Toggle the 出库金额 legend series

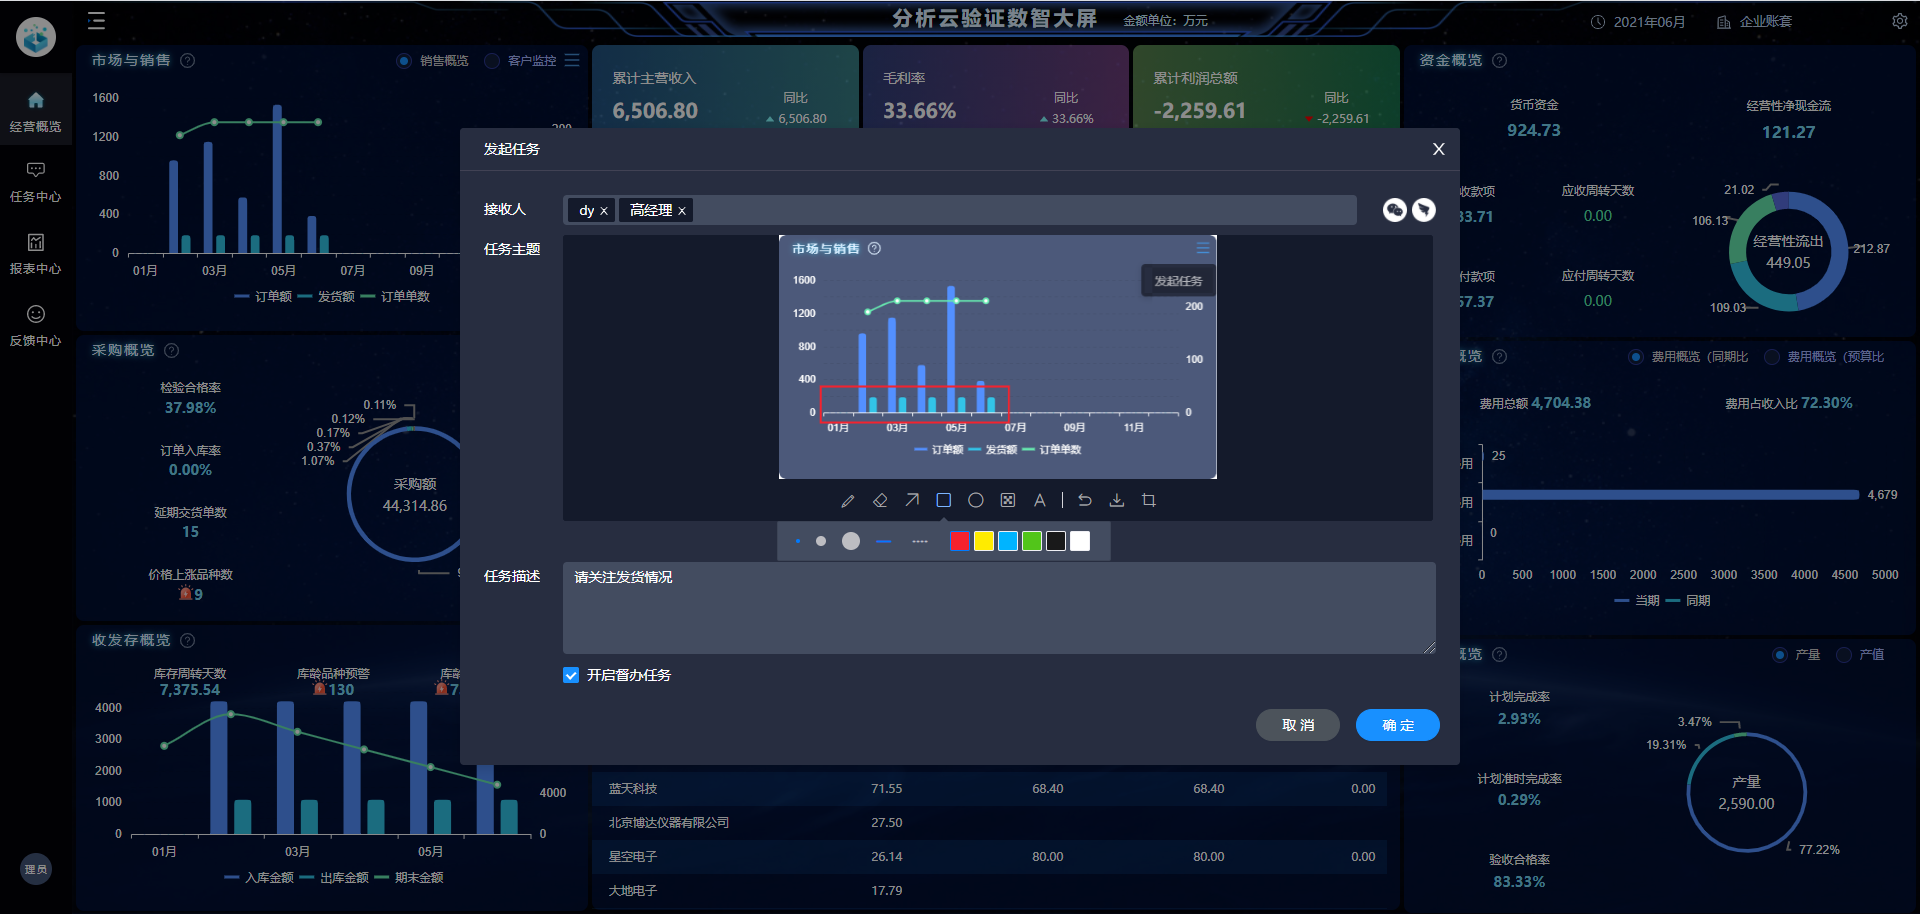click(x=334, y=878)
